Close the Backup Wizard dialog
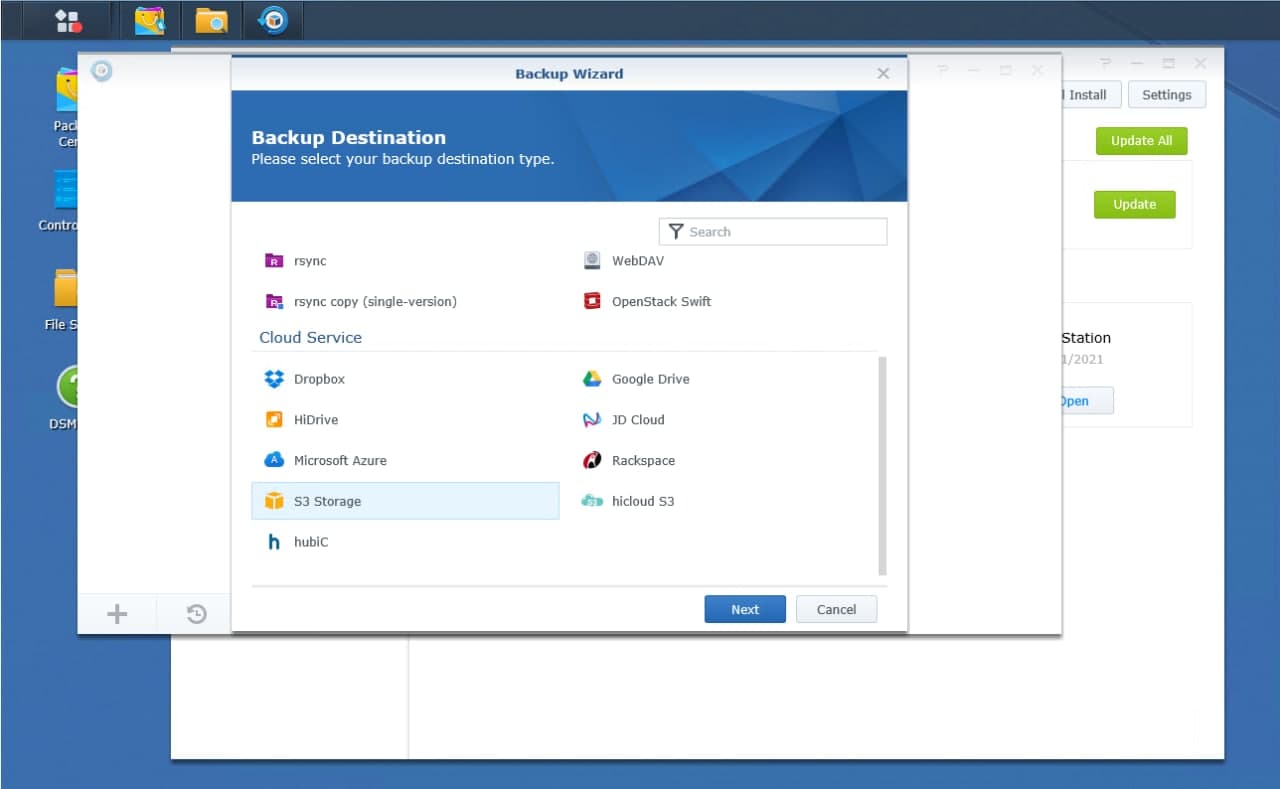 [883, 74]
